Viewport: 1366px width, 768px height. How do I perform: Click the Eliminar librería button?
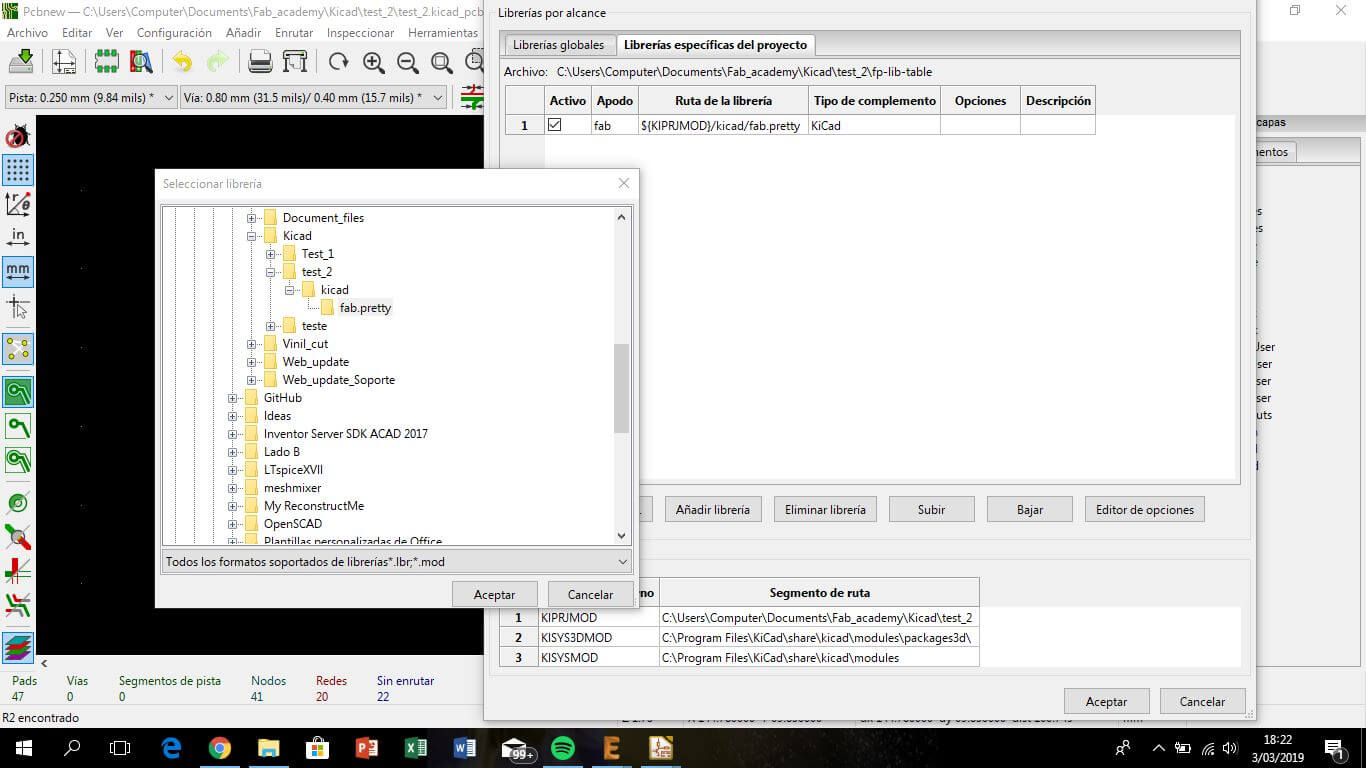pyautogui.click(x=826, y=509)
